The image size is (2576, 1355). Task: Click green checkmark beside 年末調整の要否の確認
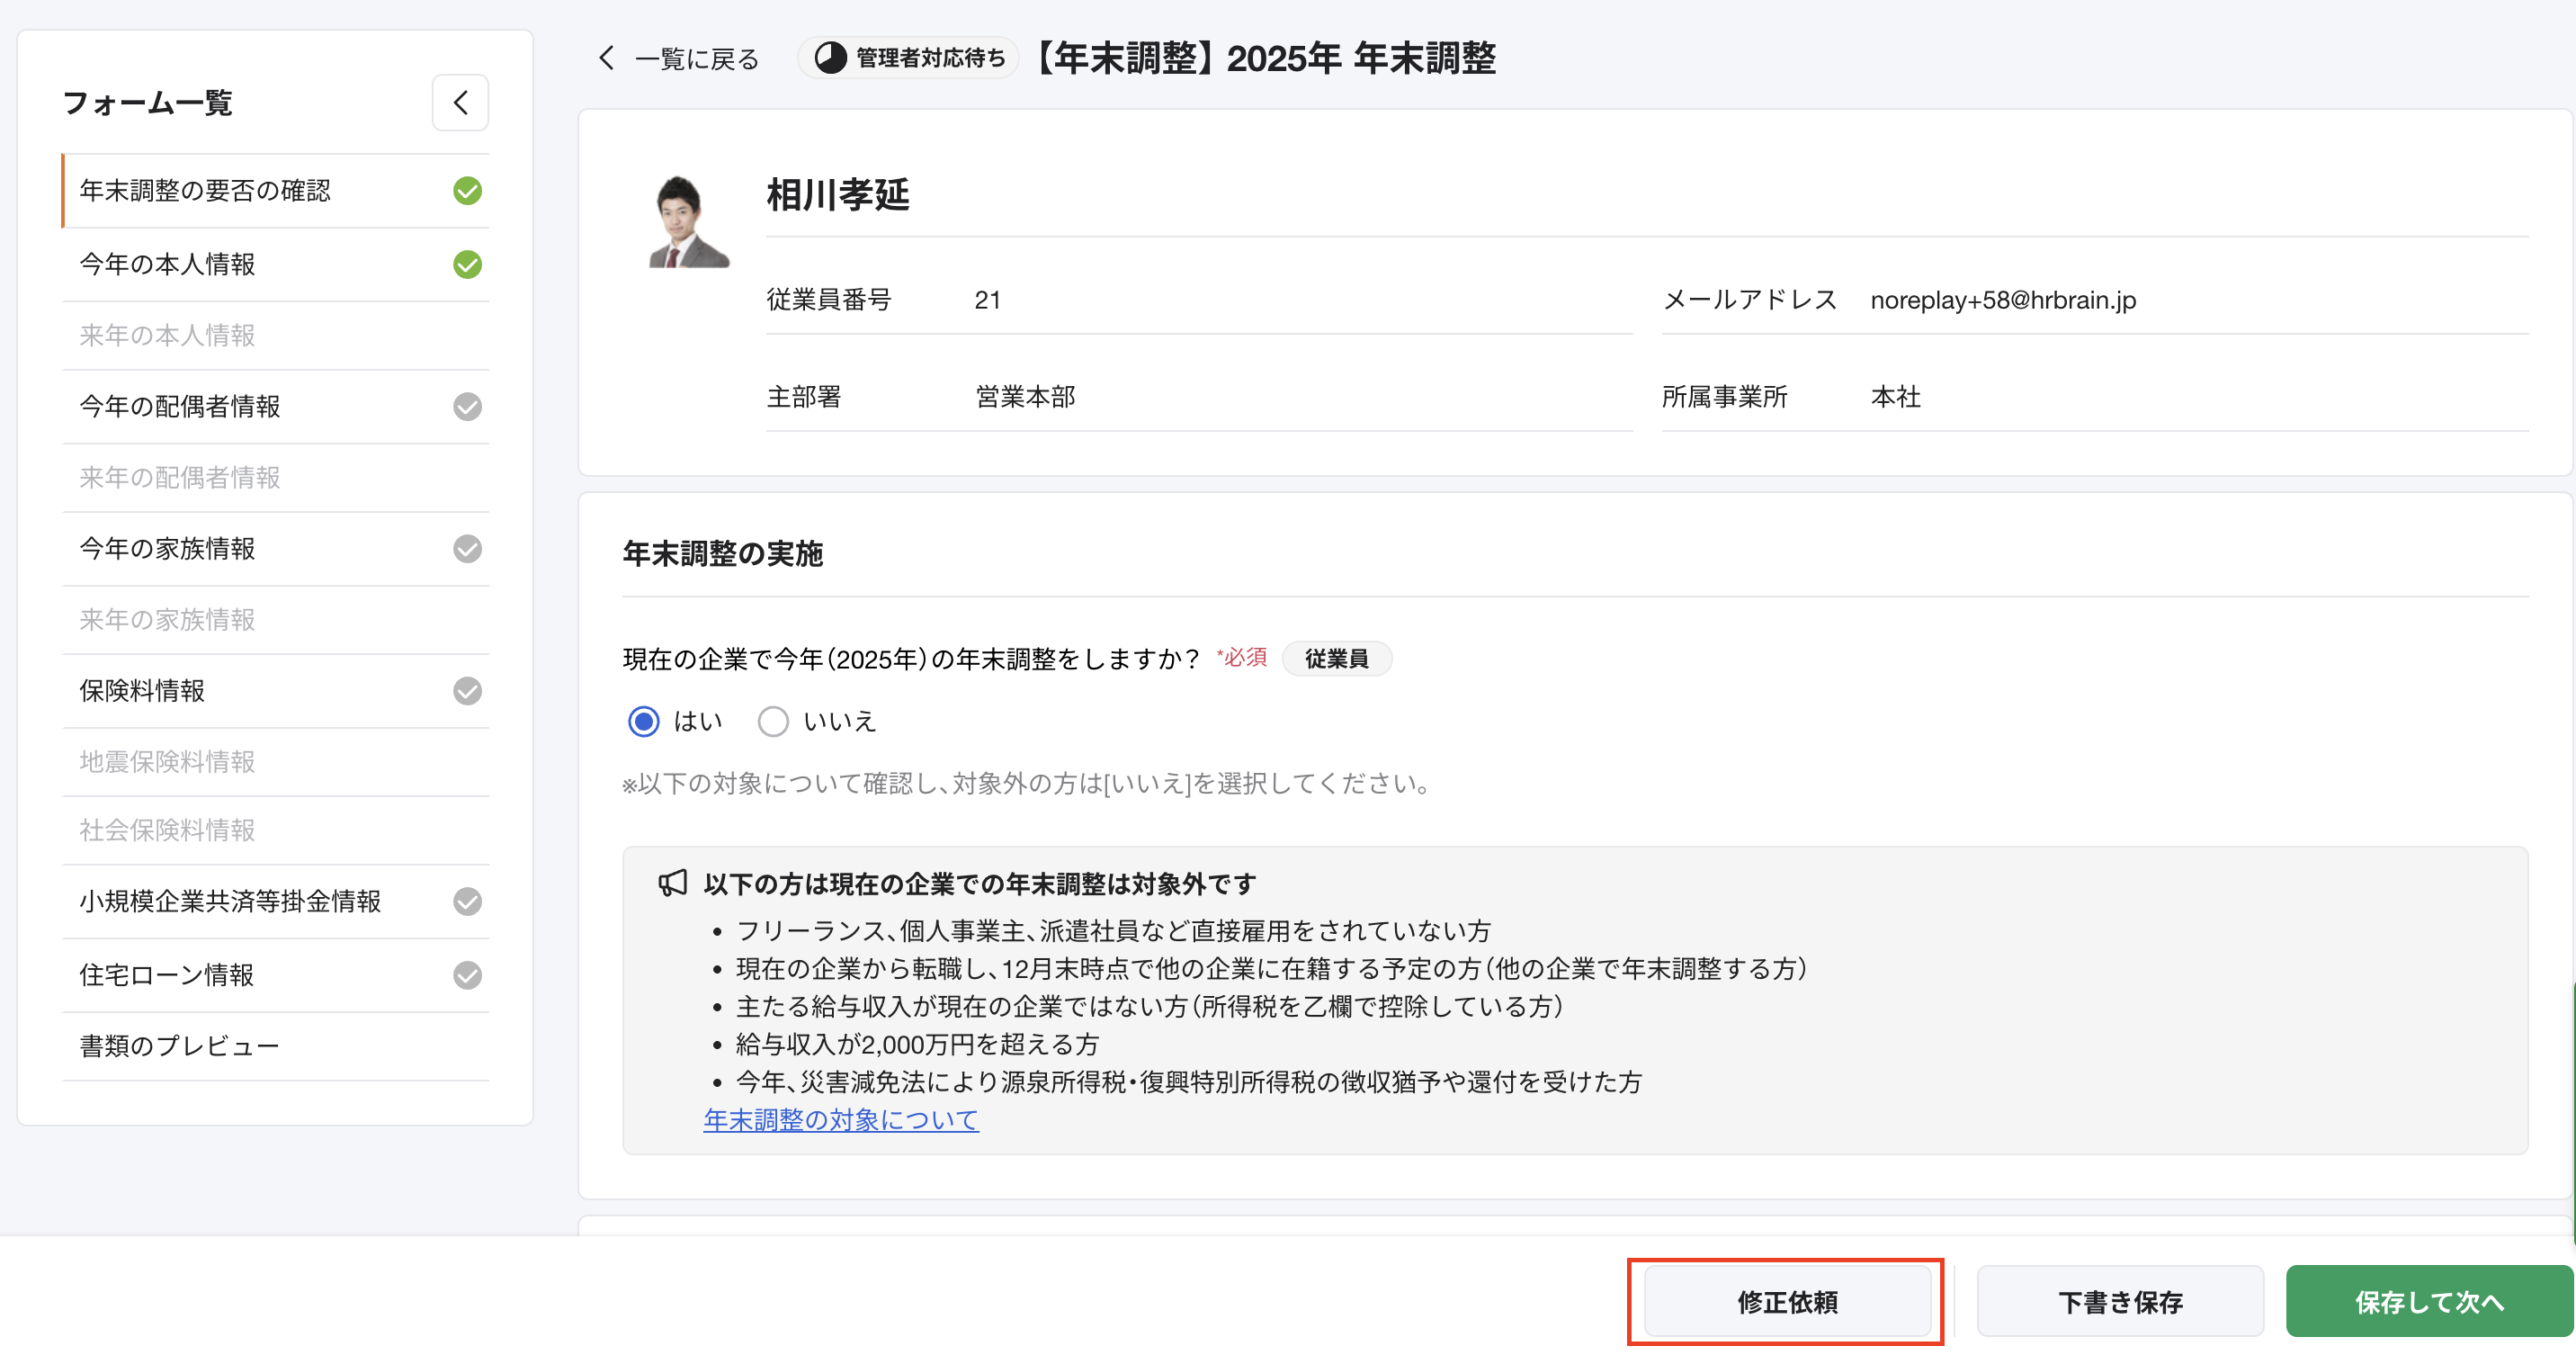pos(467,191)
